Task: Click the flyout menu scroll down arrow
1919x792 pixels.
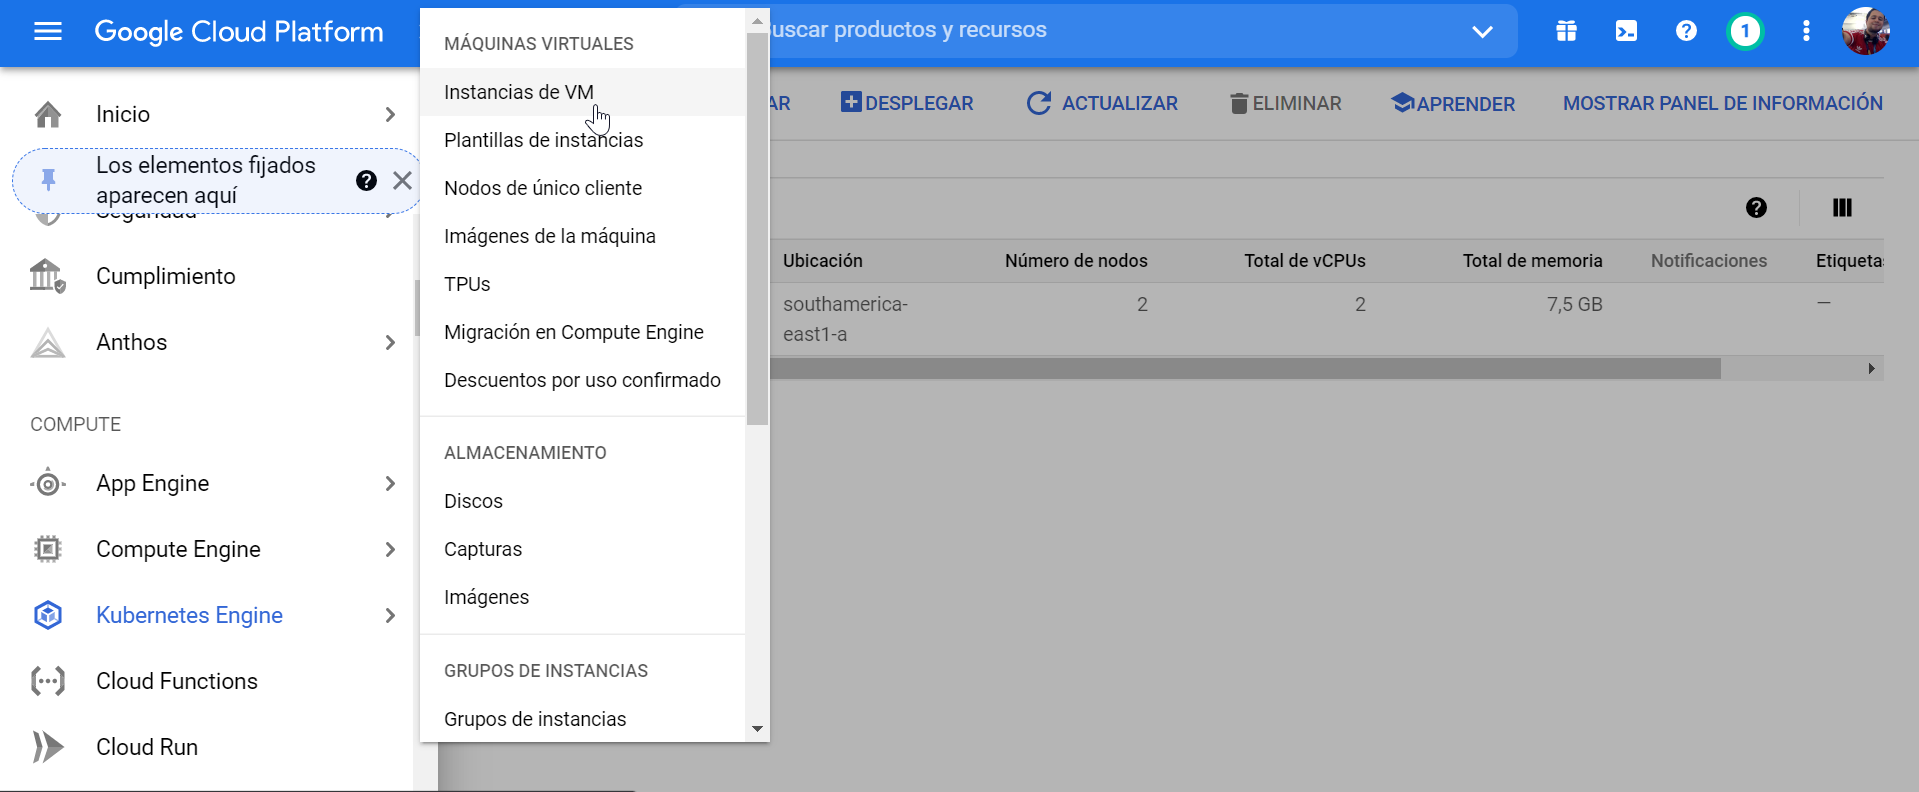Action: [757, 729]
